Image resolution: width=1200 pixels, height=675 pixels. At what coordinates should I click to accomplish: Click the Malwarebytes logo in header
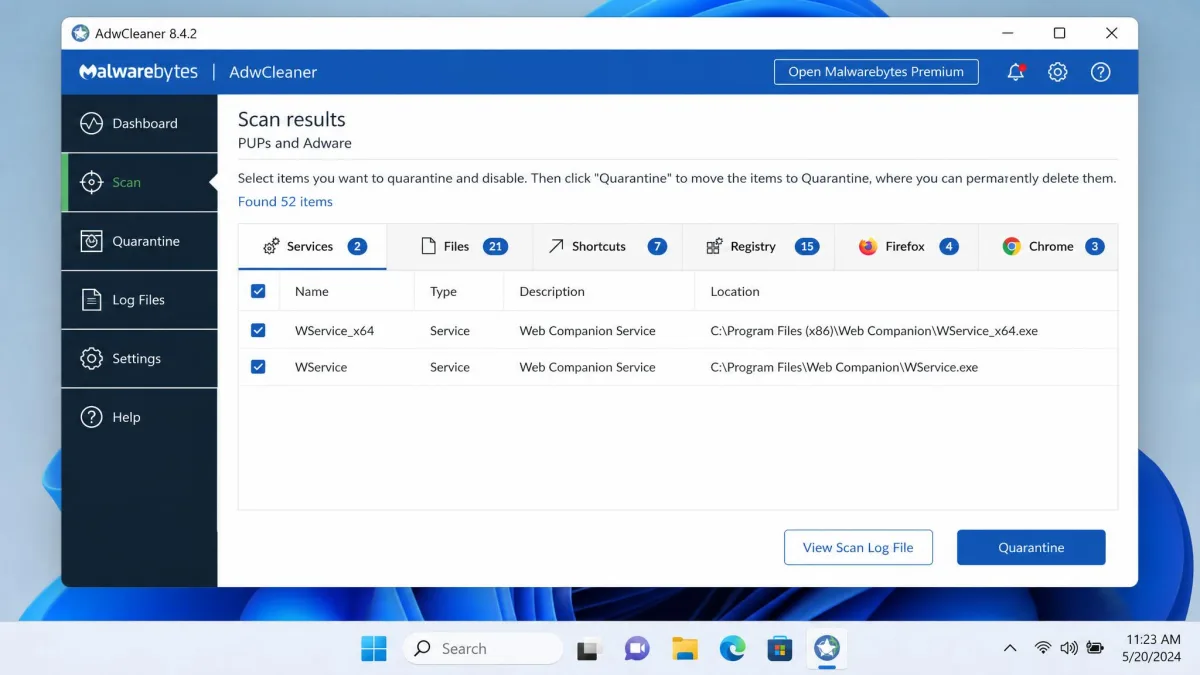pos(139,72)
